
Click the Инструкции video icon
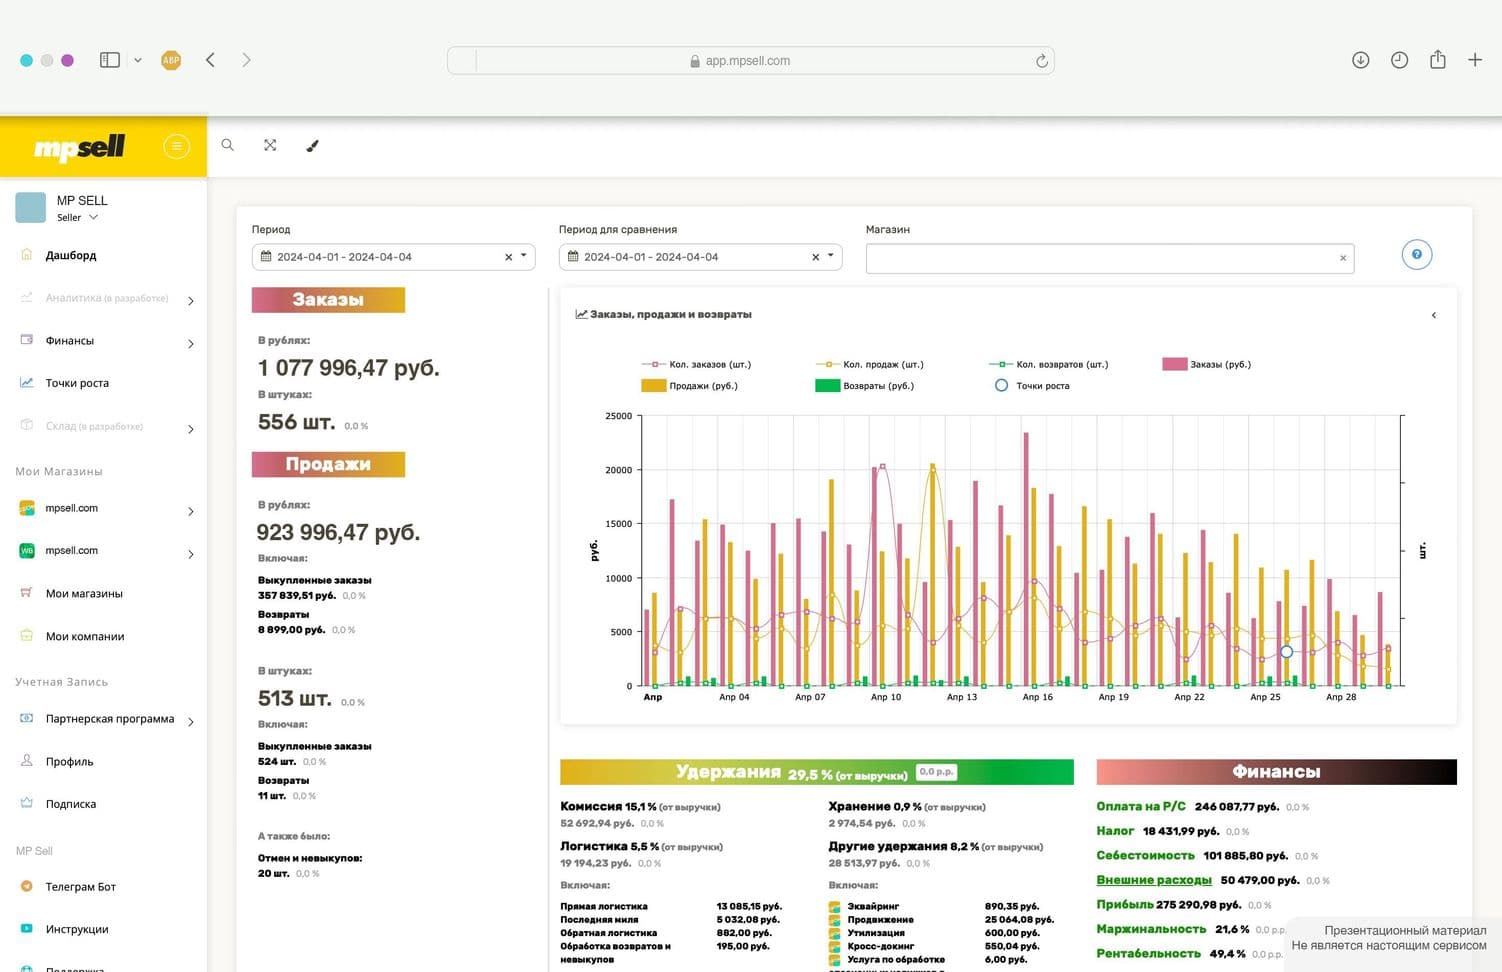[27, 928]
